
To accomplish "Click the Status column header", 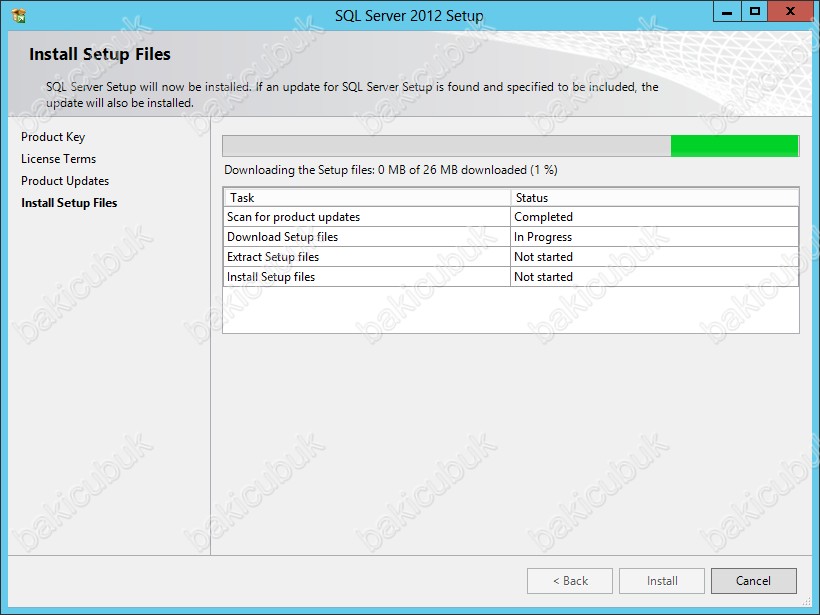I will [x=655, y=198].
